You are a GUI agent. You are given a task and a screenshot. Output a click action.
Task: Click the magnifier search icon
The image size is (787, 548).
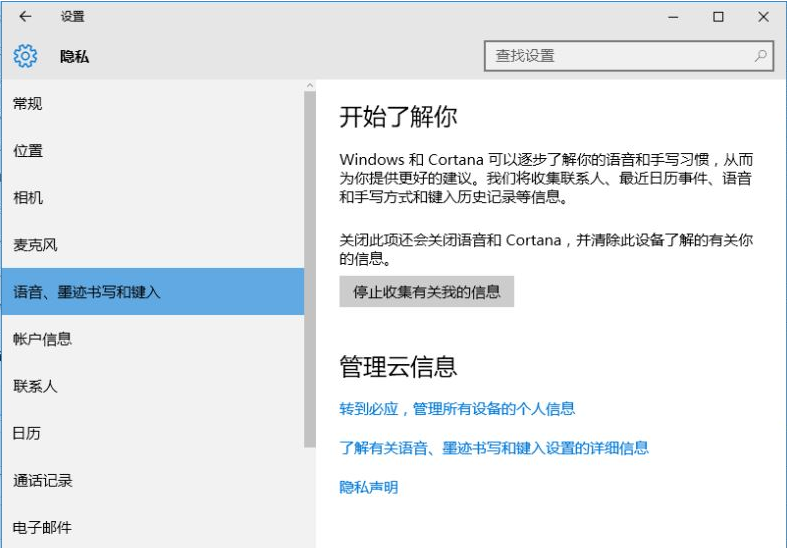[x=761, y=56]
